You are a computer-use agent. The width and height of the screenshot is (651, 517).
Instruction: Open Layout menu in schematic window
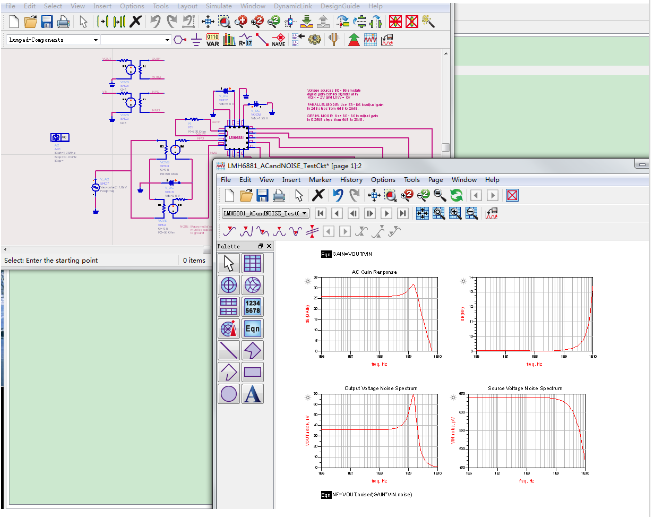click(187, 6)
